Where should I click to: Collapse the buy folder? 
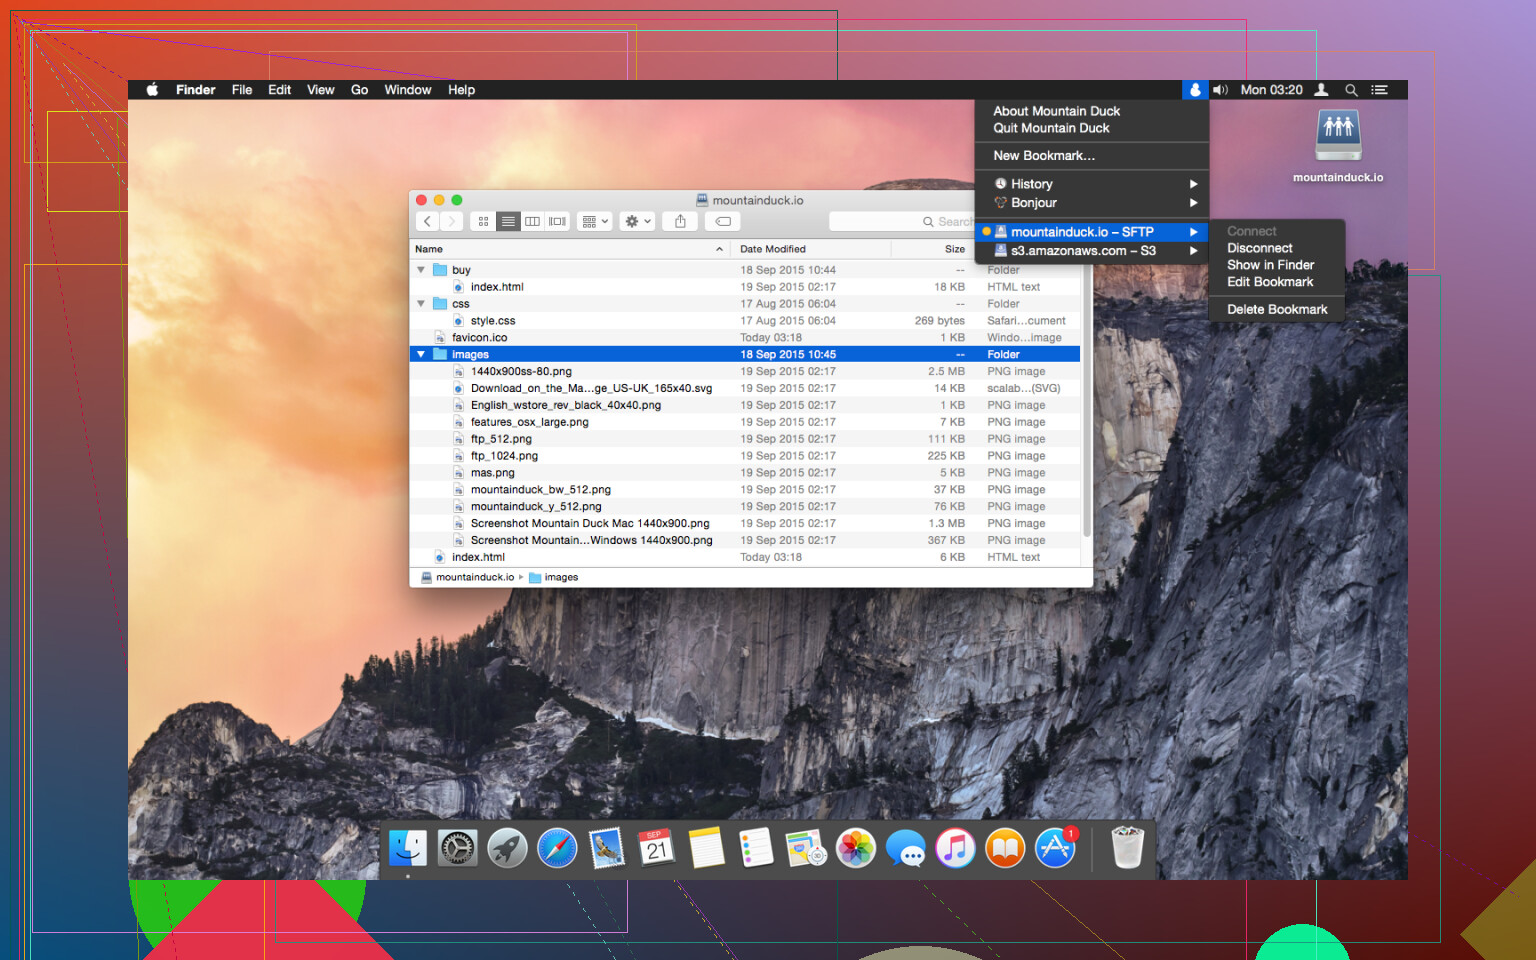coord(421,270)
